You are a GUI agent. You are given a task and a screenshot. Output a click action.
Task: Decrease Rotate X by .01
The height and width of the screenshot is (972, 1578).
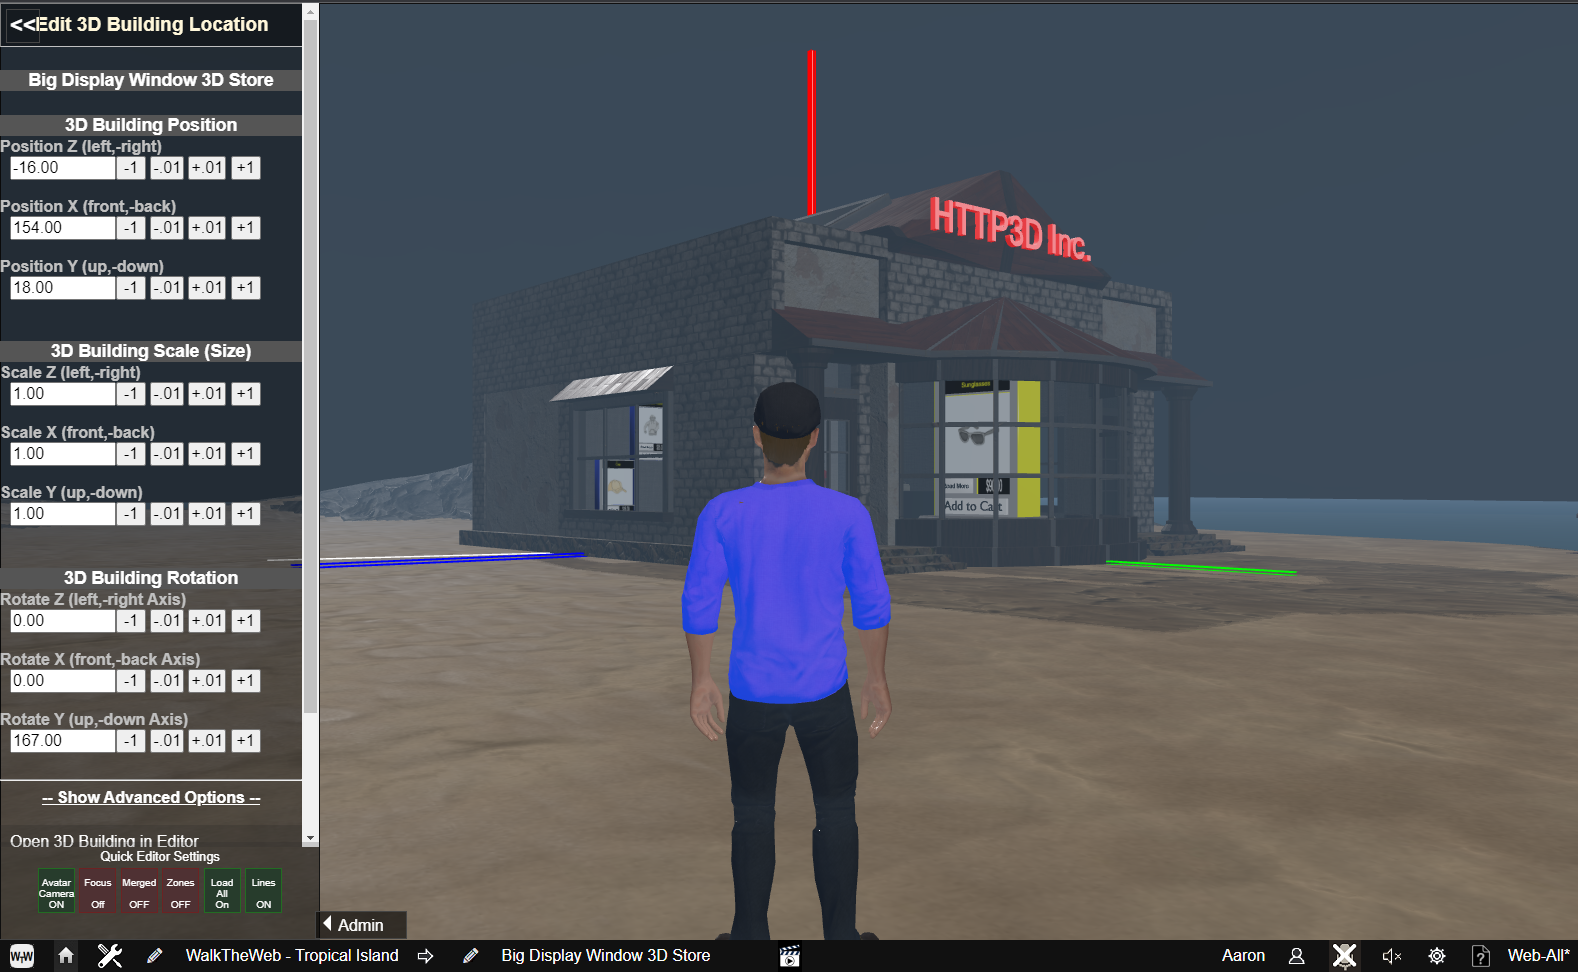click(x=167, y=681)
